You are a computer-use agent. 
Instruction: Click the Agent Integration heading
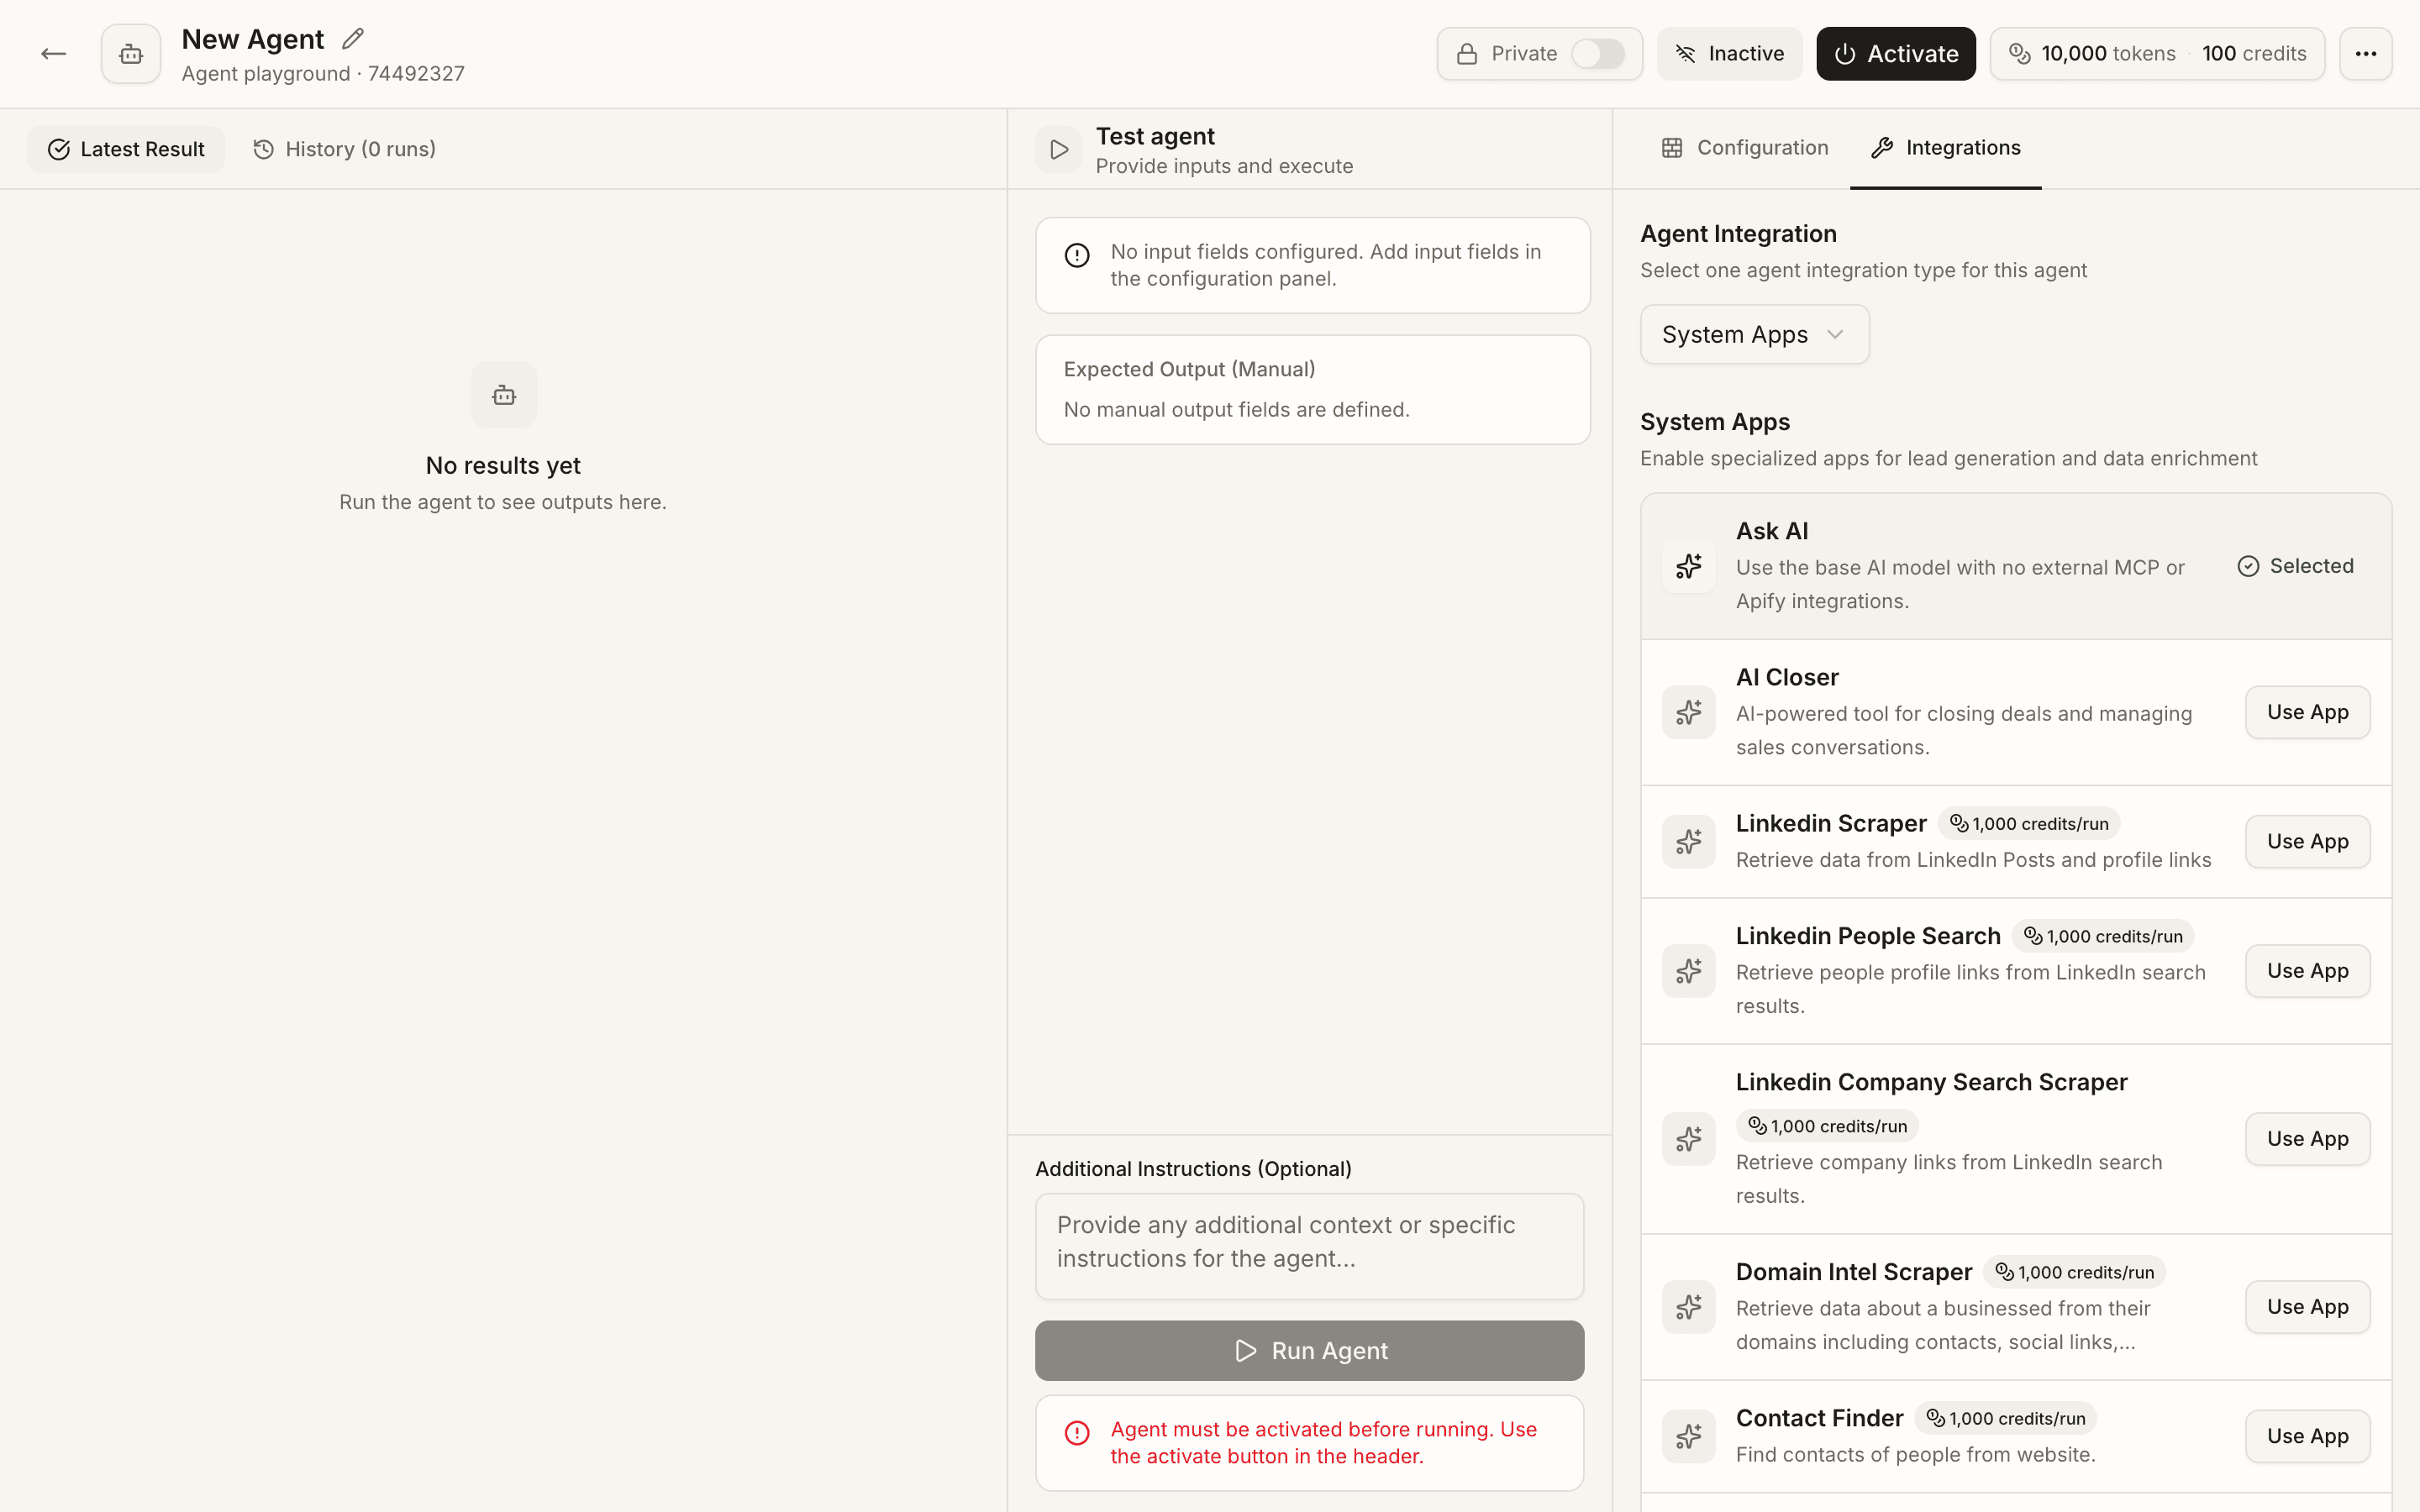tap(1738, 234)
